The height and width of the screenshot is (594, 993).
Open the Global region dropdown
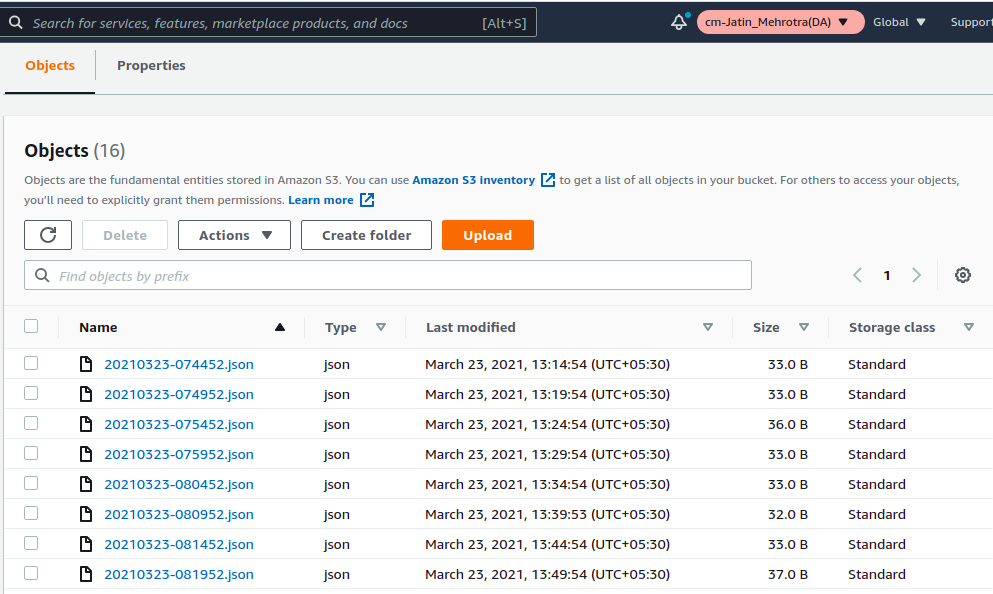click(x=899, y=22)
